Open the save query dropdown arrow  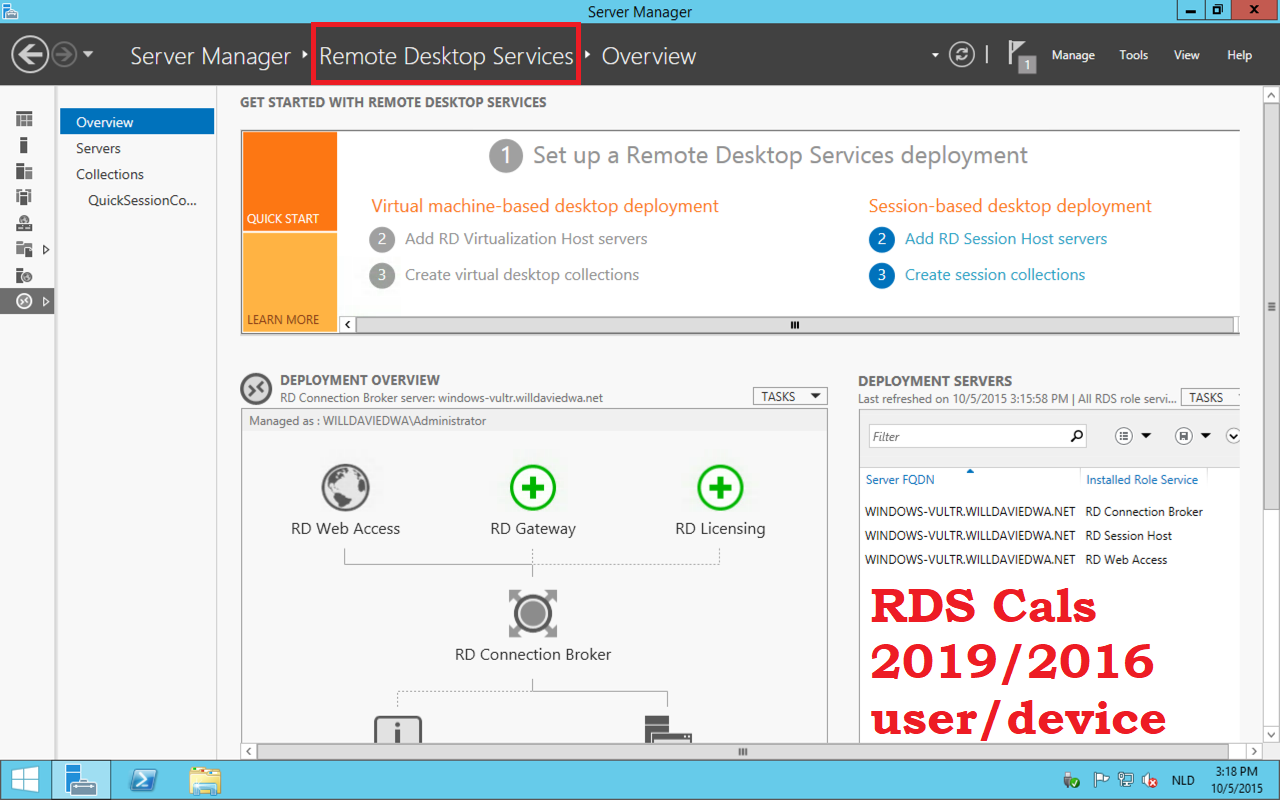click(1206, 436)
